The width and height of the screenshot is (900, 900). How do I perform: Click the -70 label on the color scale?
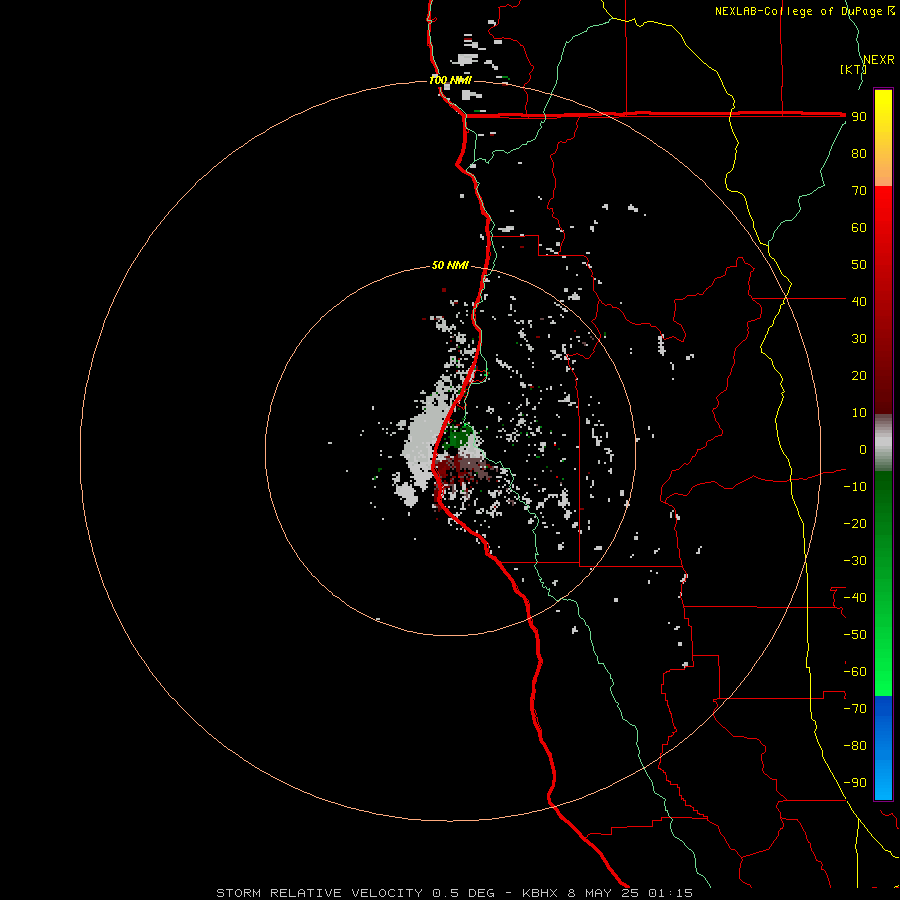pos(855,709)
